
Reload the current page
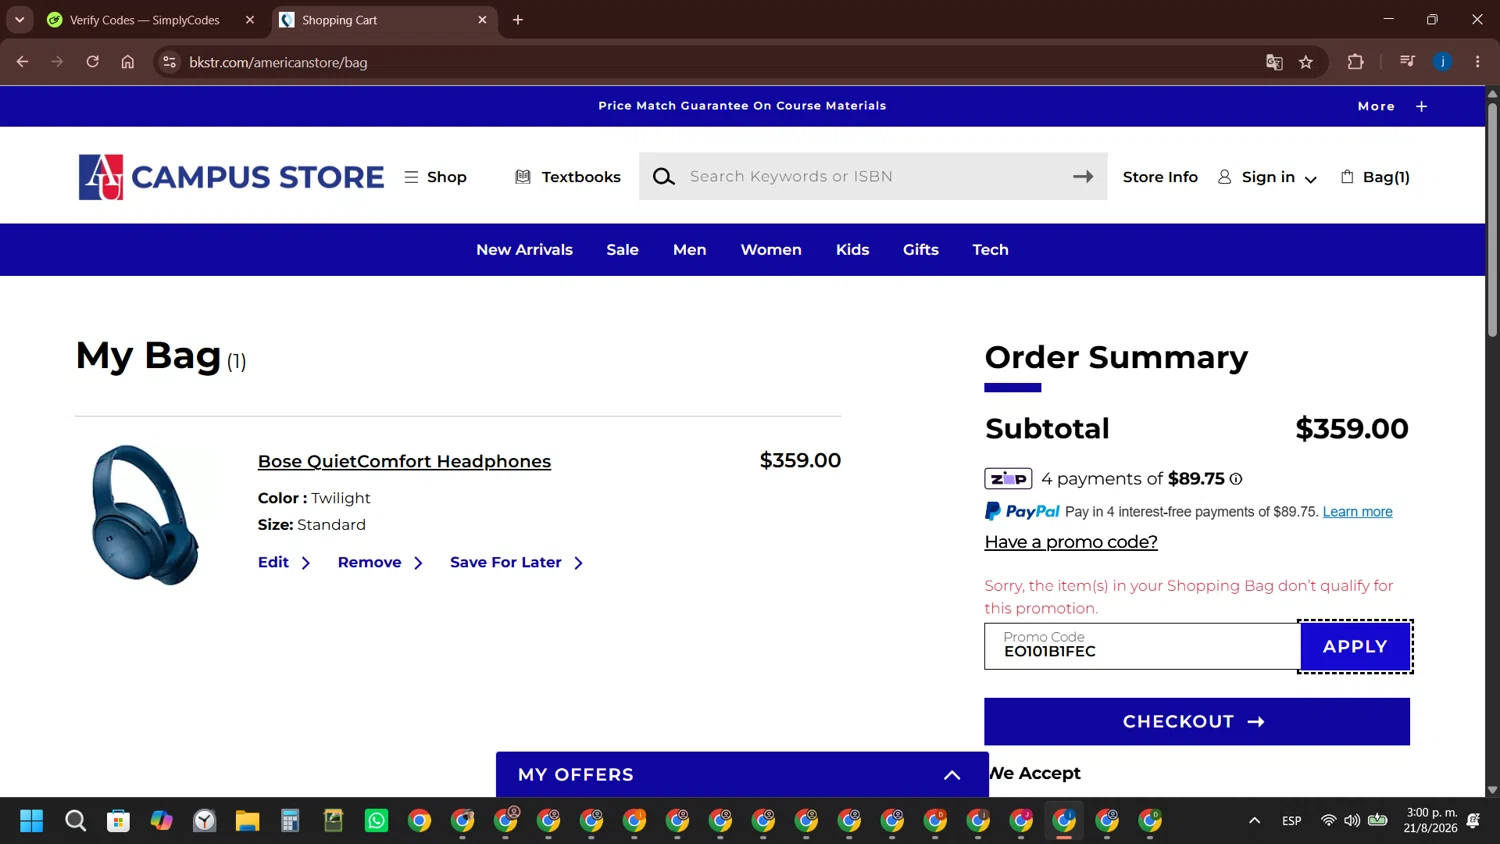(92, 62)
